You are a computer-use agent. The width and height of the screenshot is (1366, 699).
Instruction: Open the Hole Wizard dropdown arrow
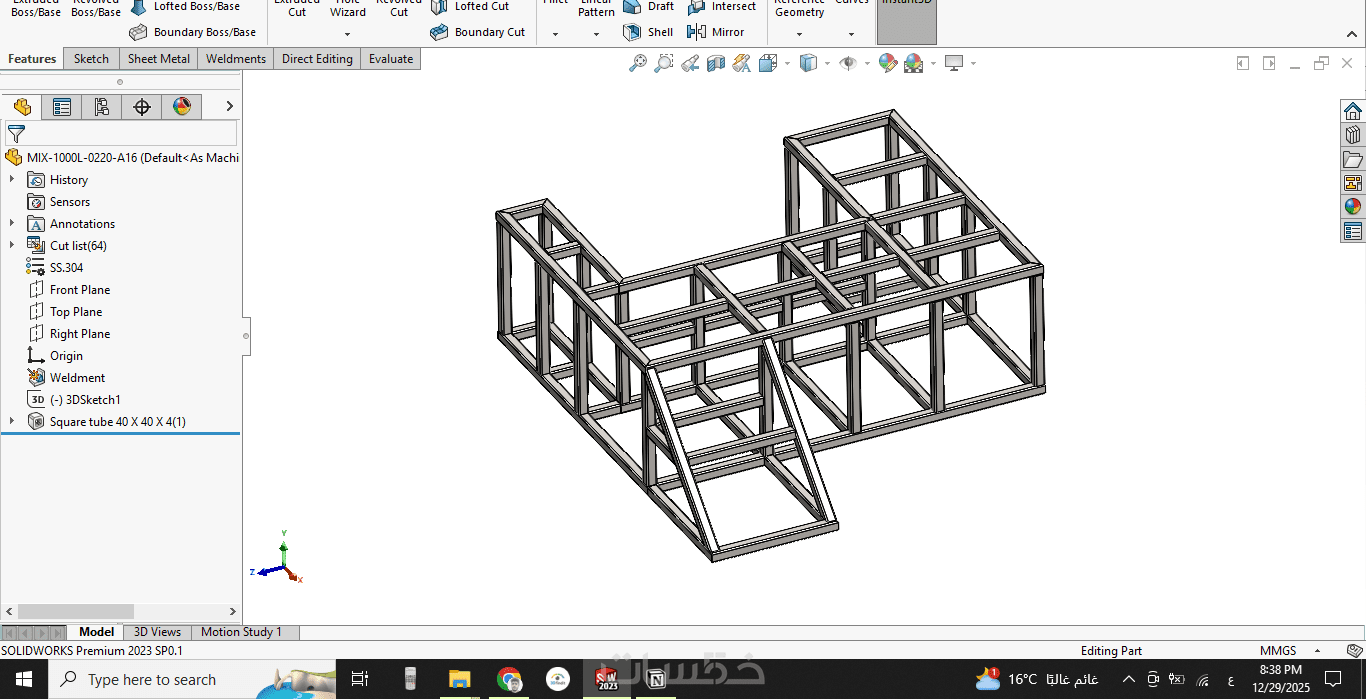(347, 34)
